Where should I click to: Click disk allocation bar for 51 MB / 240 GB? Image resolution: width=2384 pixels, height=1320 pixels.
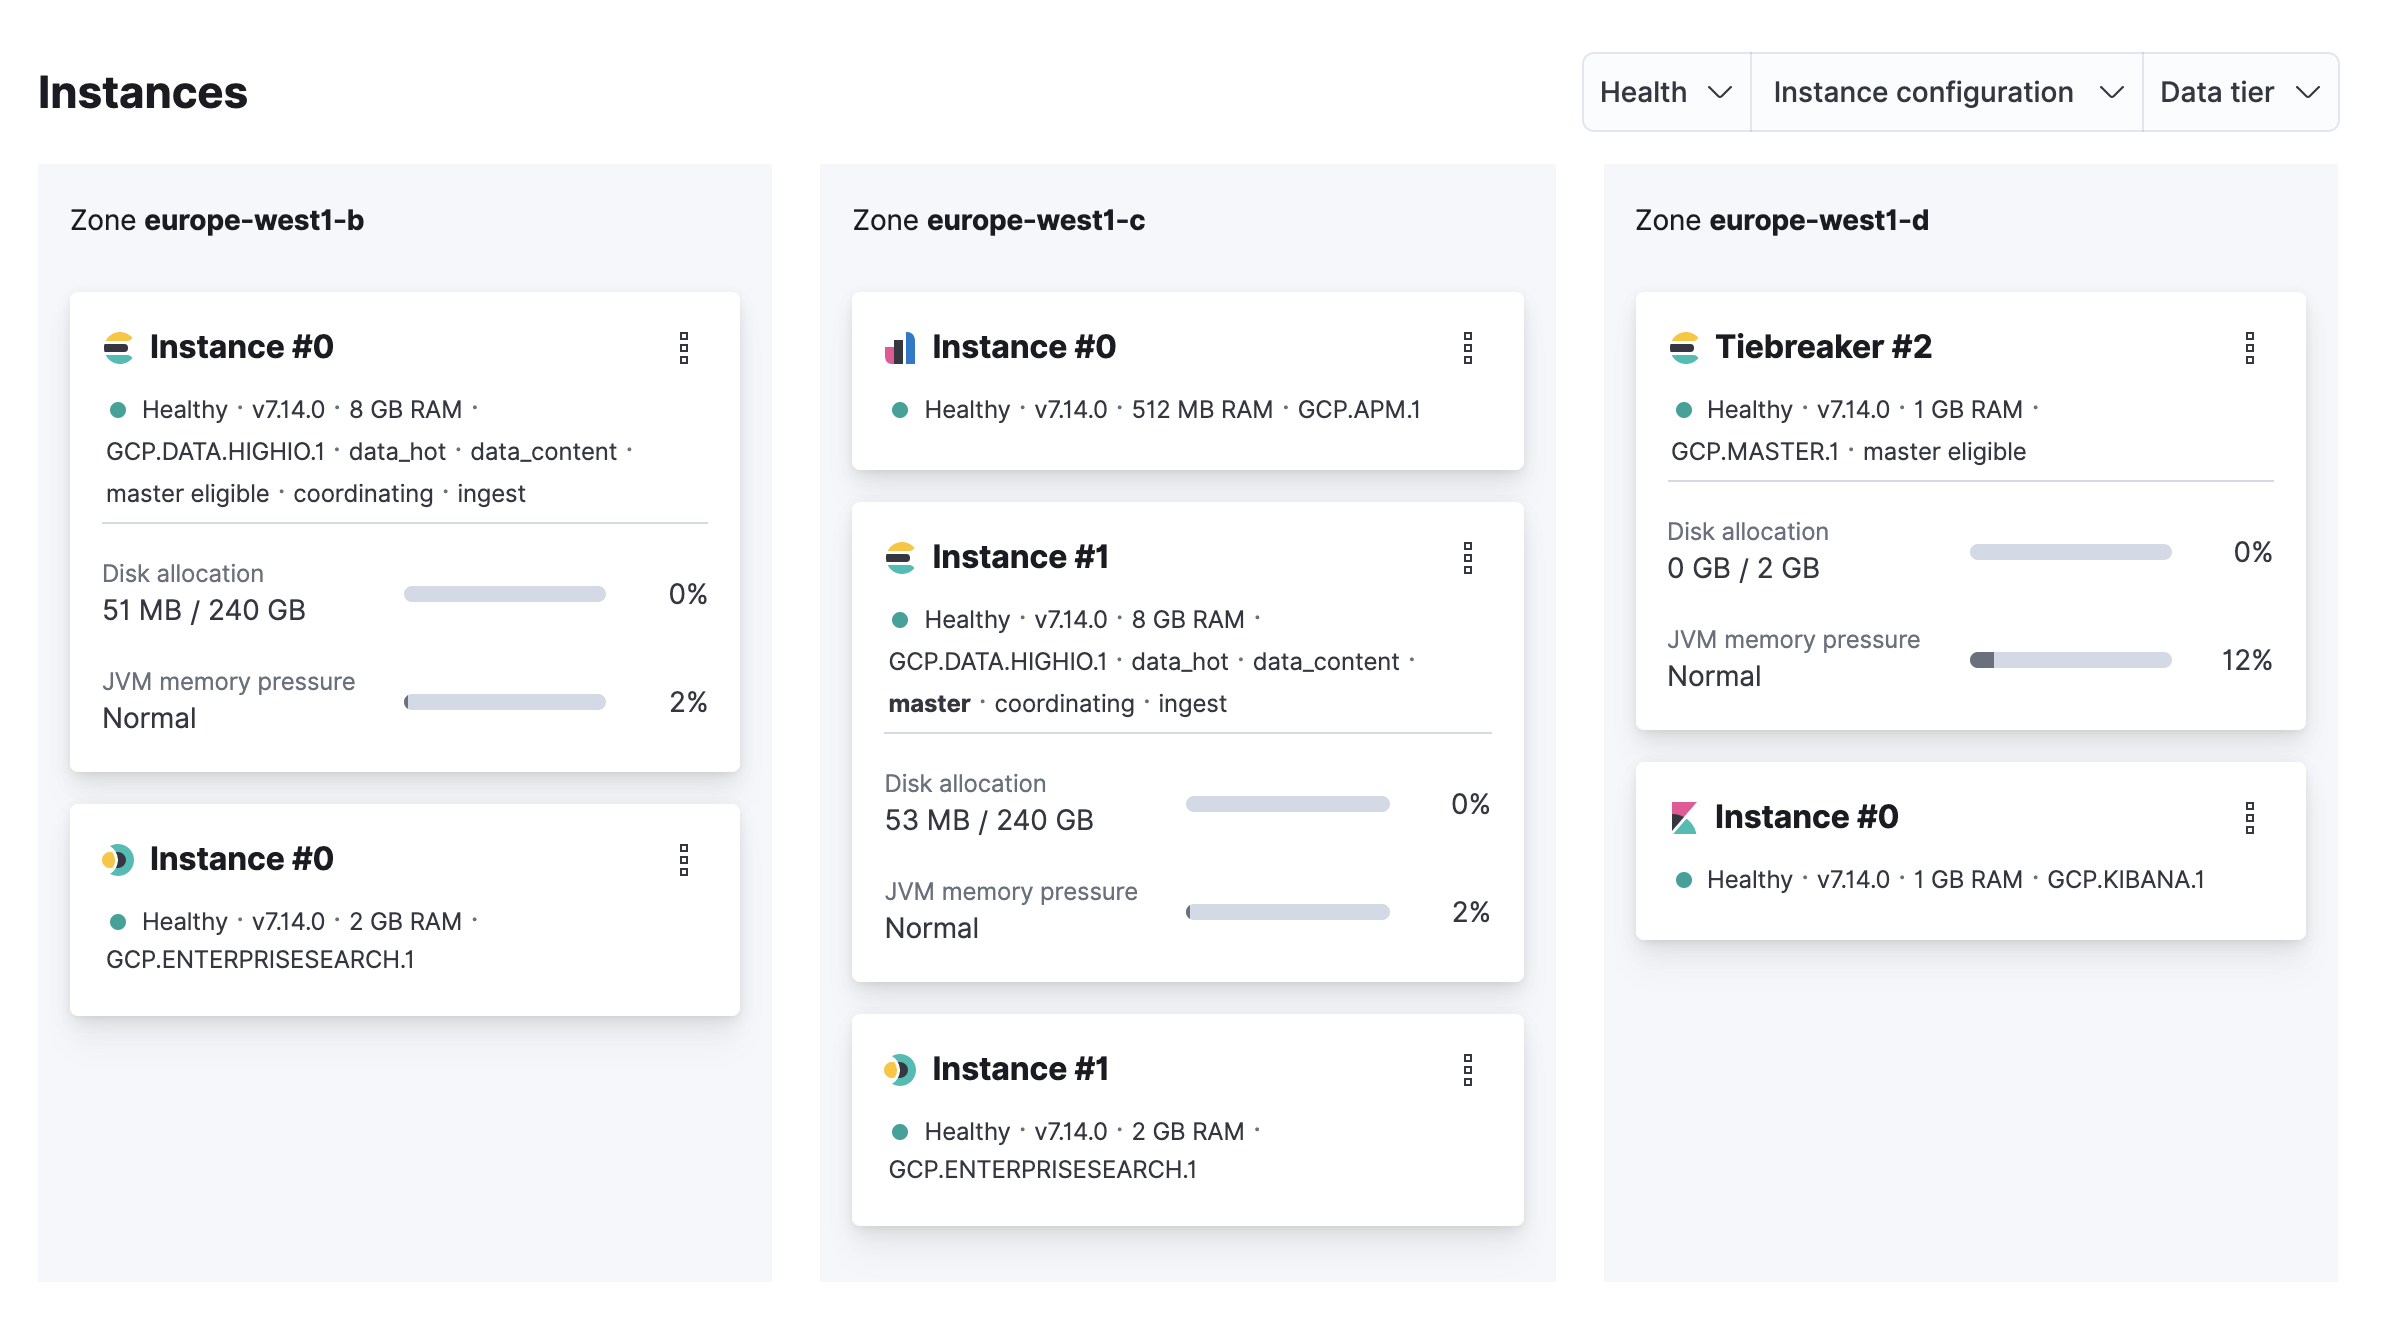click(x=505, y=594)
